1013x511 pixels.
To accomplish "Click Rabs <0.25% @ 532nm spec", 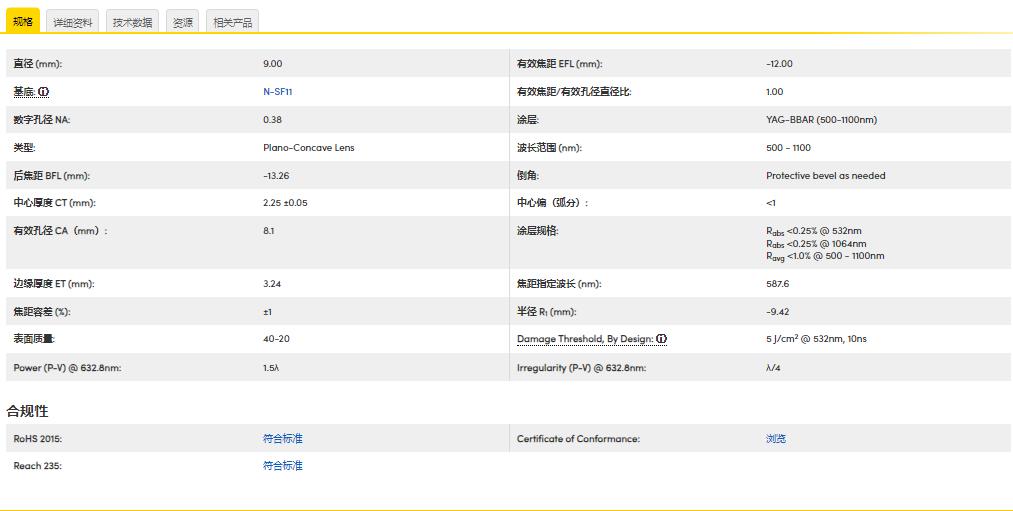I will [x=813, y=231].
